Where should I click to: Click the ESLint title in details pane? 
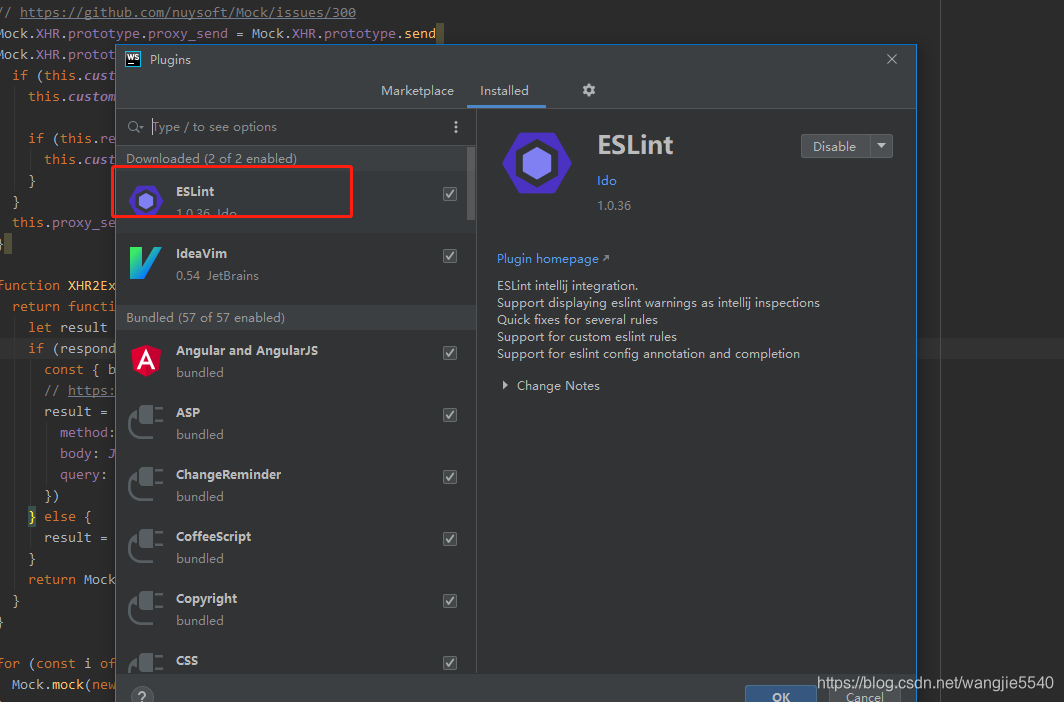[635, 145]
